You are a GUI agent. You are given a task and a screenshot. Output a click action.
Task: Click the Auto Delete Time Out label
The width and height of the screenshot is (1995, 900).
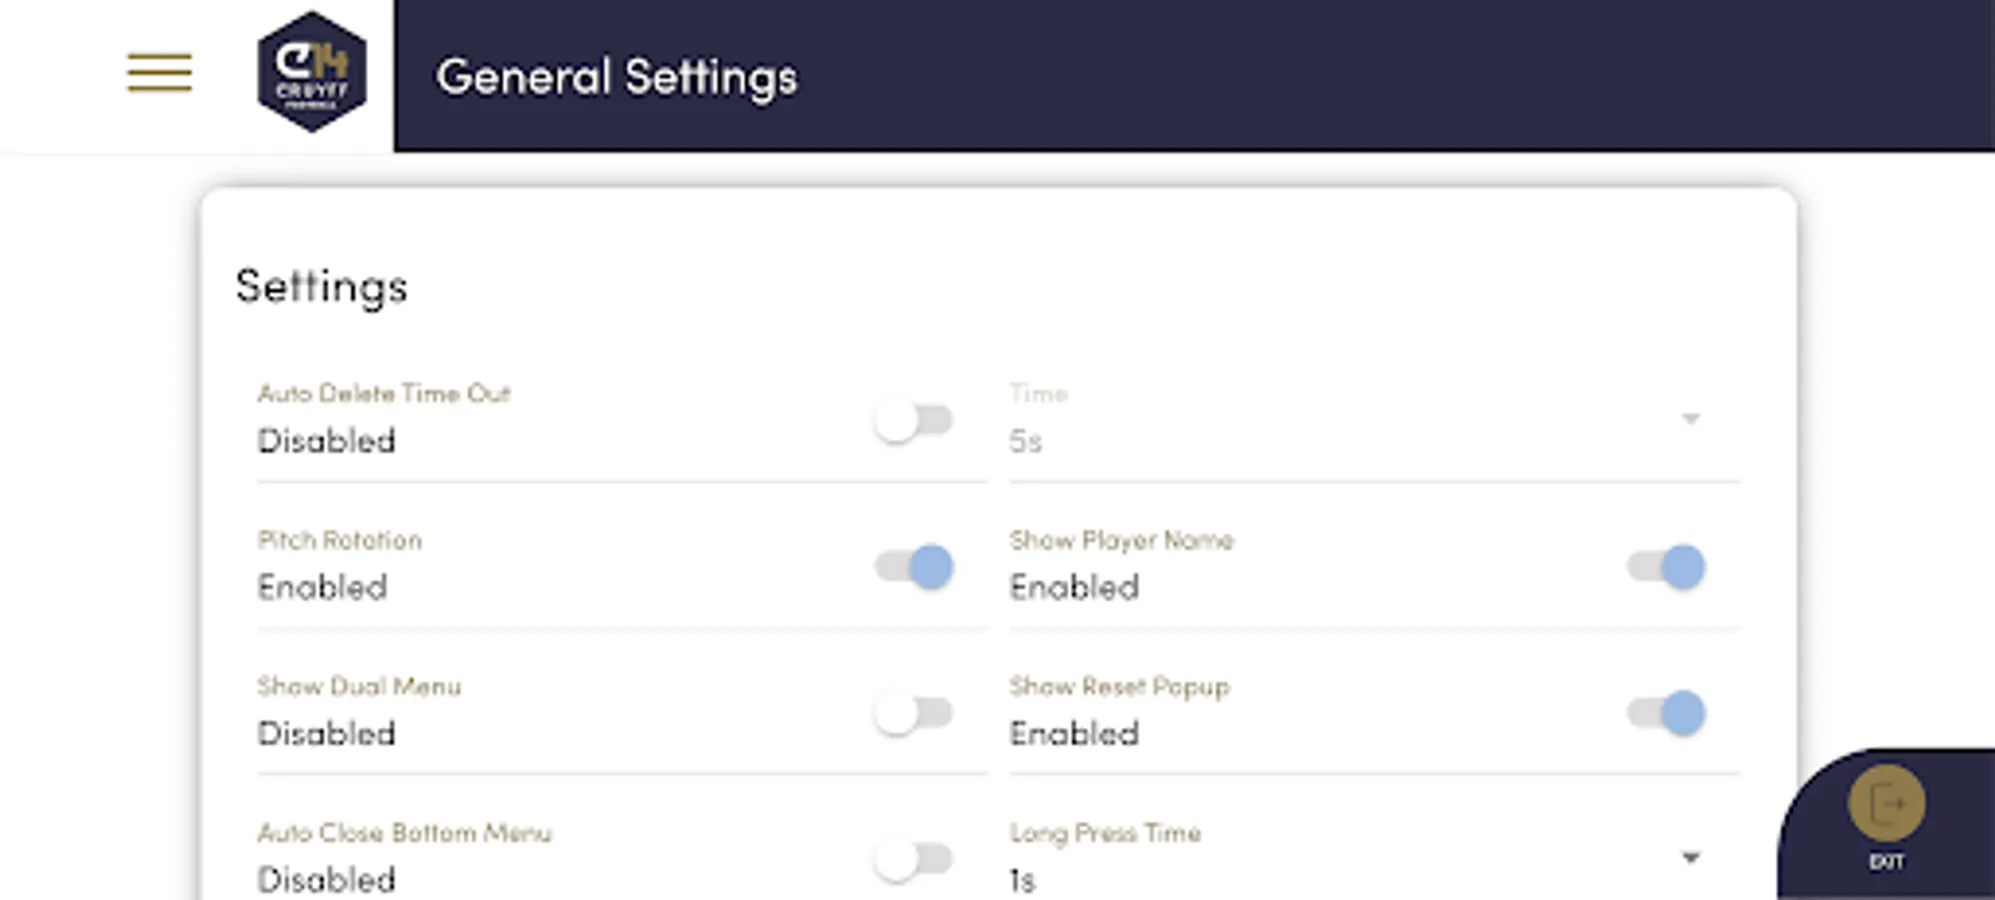pos(384,393)
